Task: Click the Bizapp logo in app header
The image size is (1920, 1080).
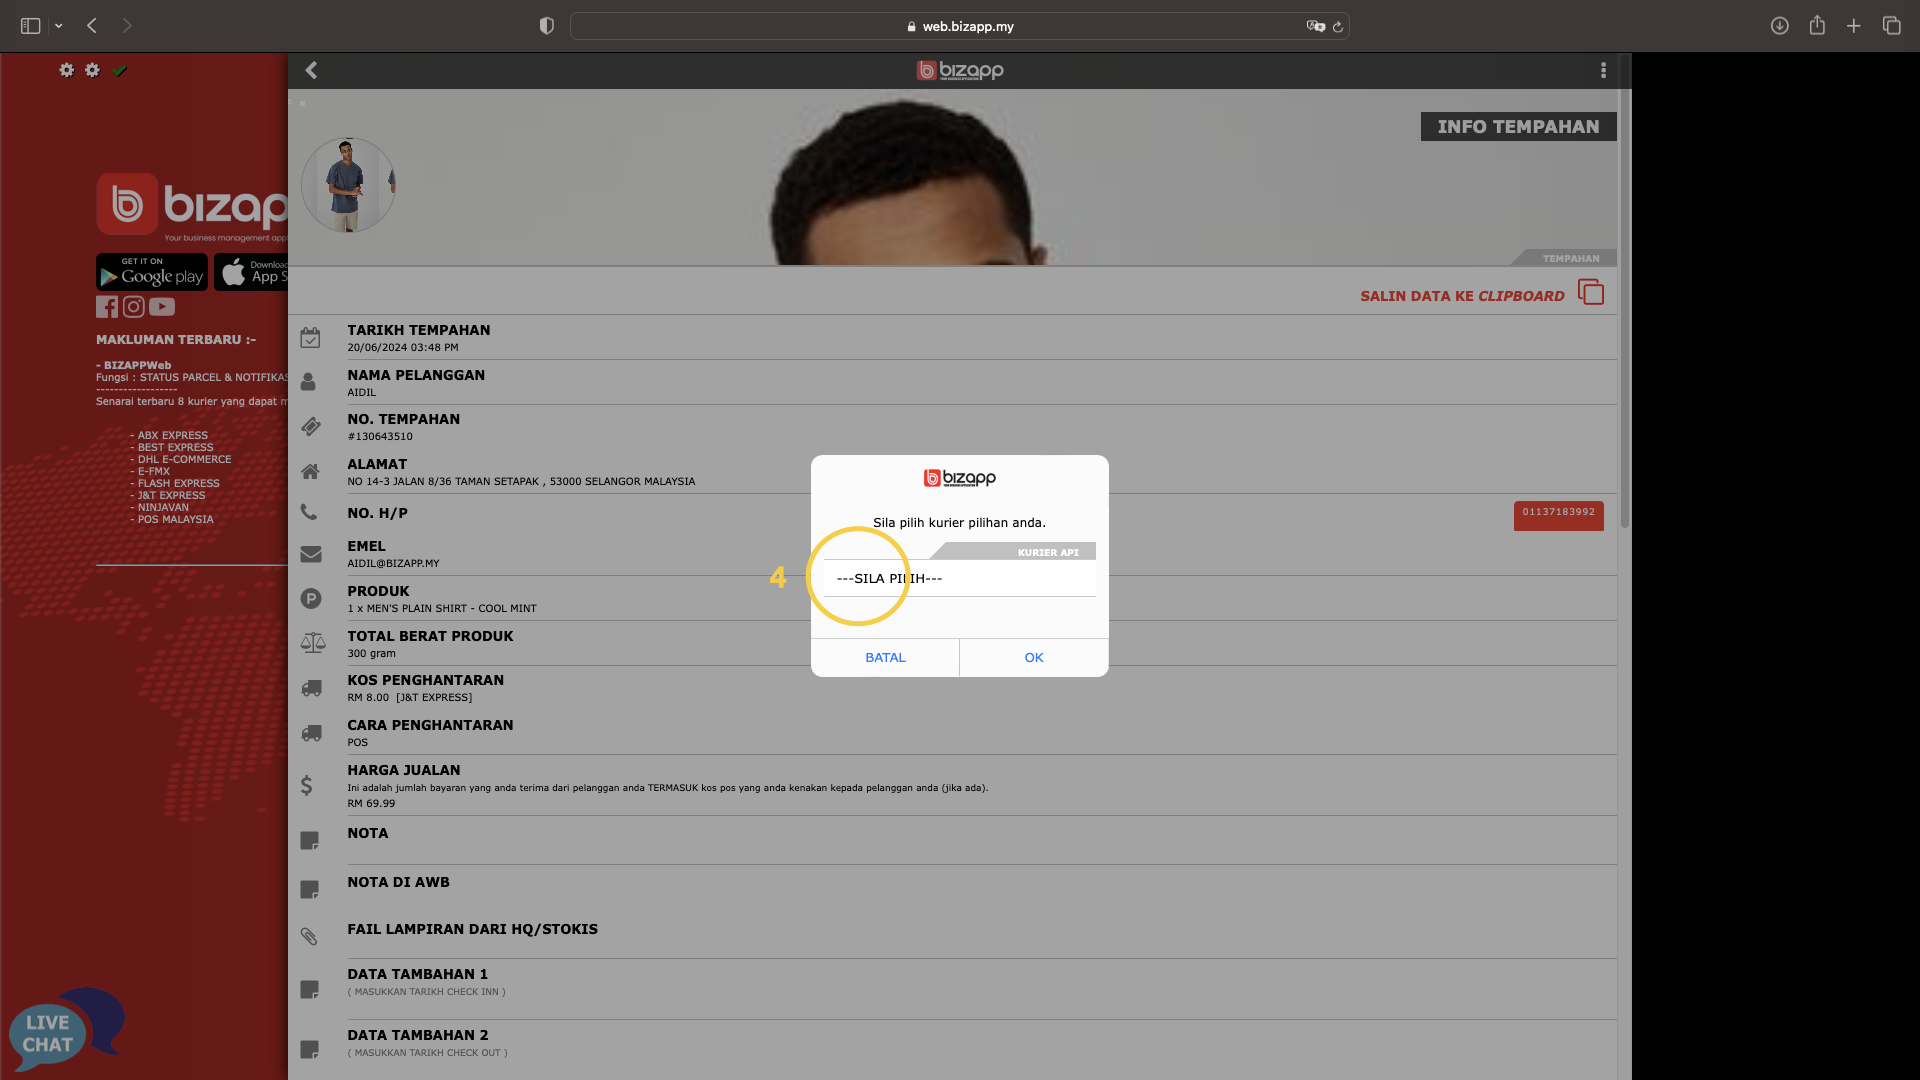Action: pos(960,70)
